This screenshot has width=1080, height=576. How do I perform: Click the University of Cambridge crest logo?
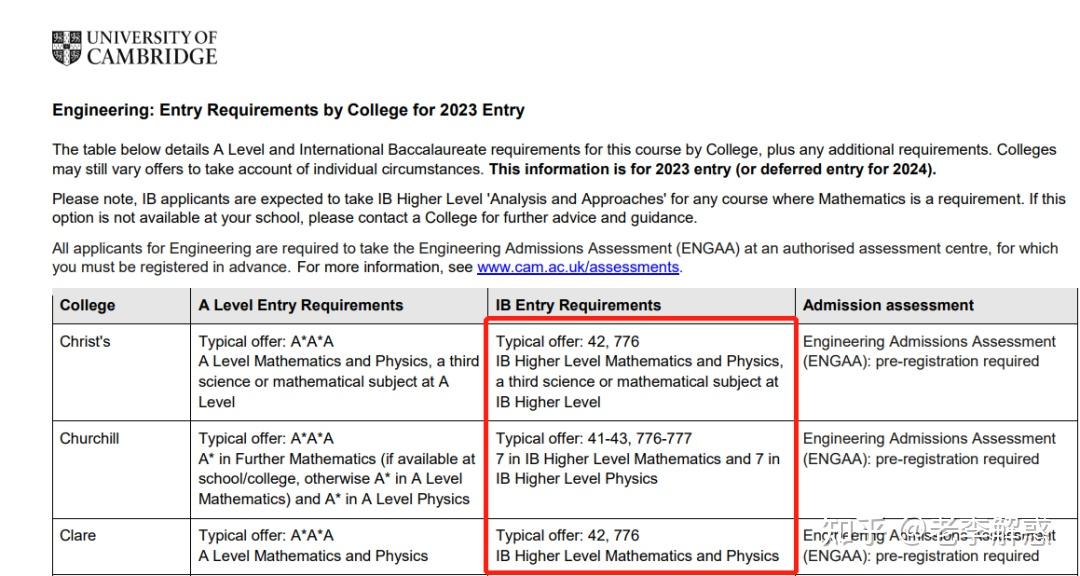pos(67,48)
